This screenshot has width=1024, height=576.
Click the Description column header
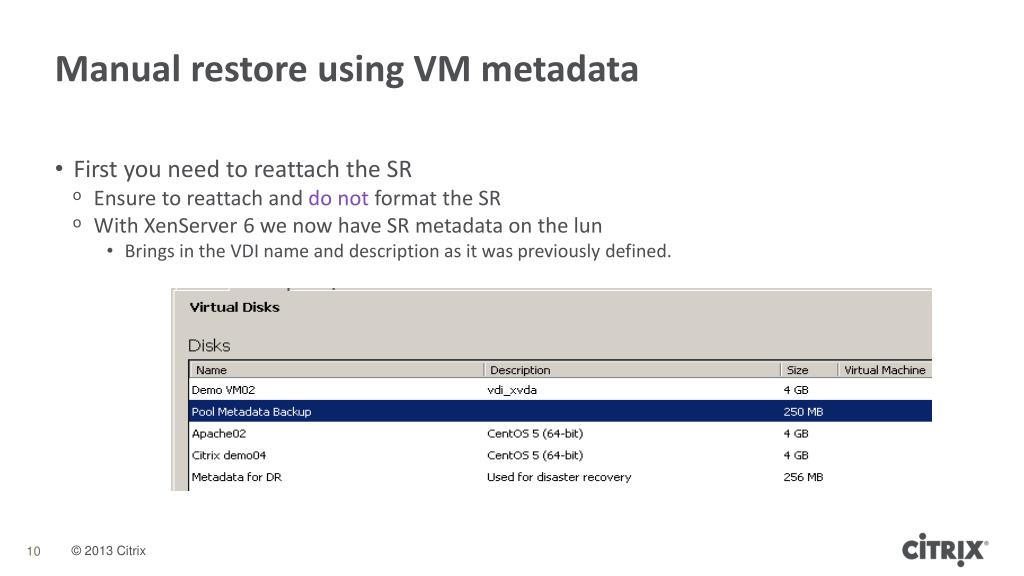[520, 370]
